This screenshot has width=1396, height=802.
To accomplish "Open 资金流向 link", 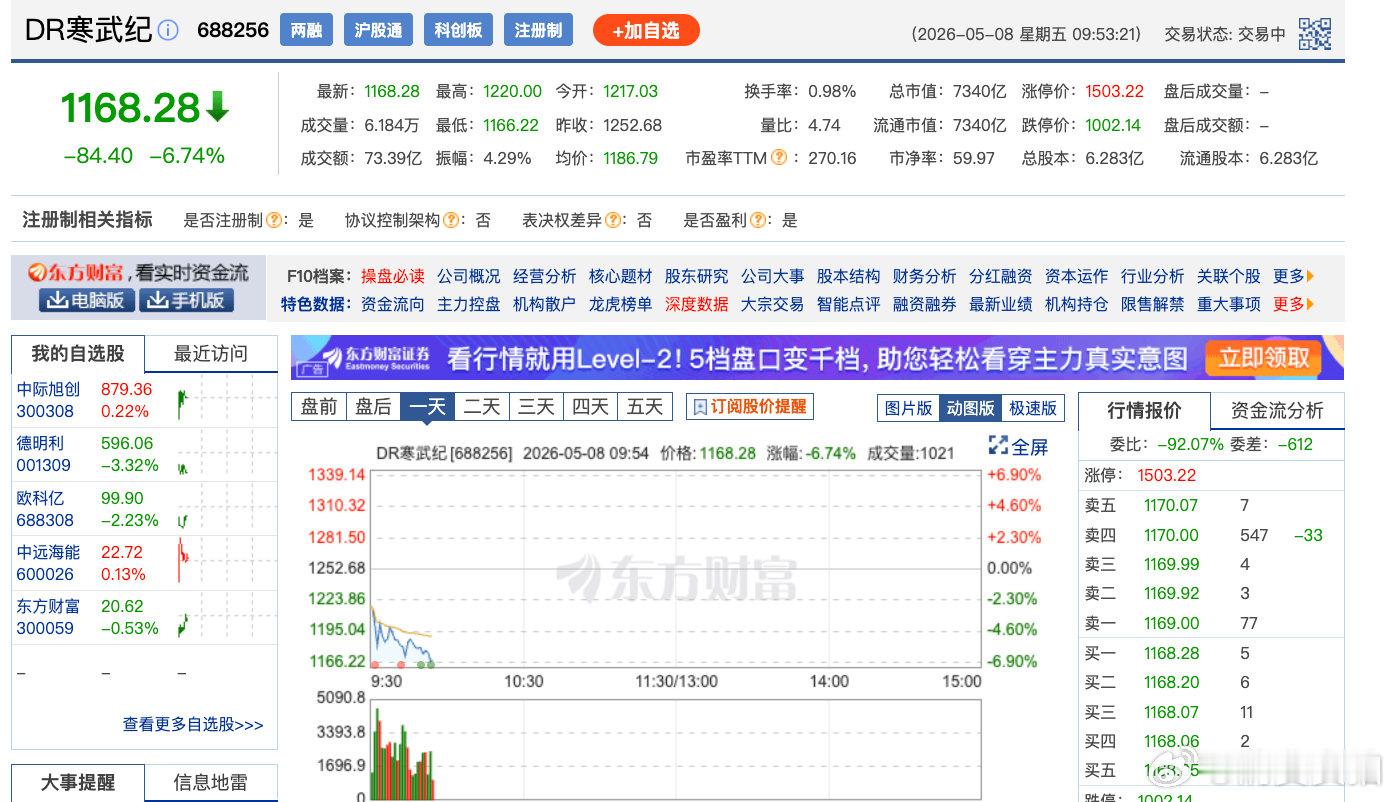I will tap(392, 304).
